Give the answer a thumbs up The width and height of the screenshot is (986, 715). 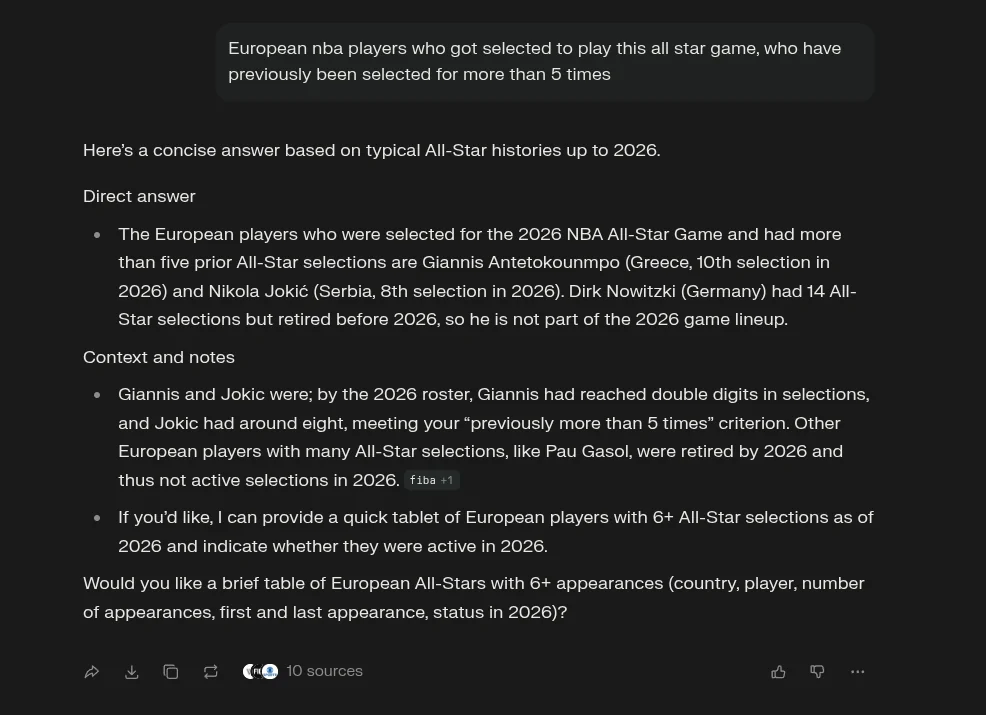click(x=778, y=672)
